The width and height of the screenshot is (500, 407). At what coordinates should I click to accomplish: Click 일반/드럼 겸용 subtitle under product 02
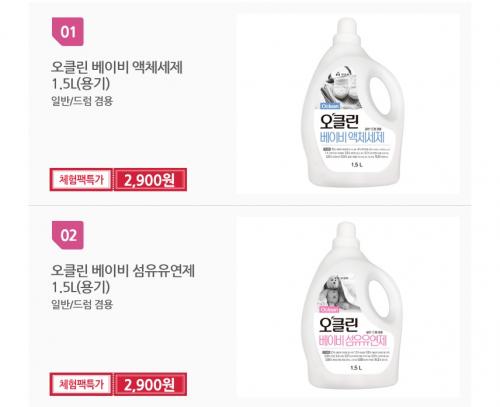click(82, 304)
